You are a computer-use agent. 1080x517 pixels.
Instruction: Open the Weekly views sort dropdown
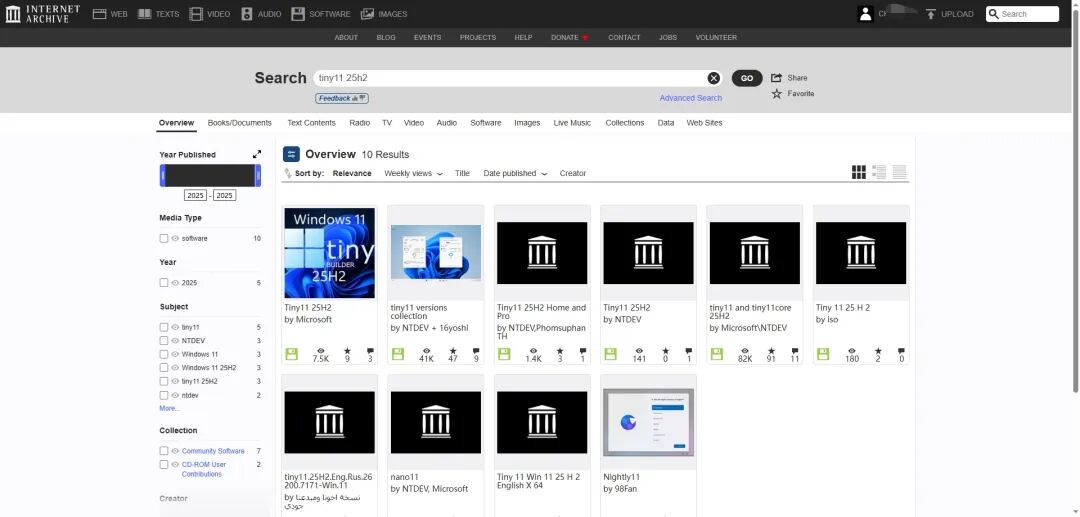click(x=413, y=173)
